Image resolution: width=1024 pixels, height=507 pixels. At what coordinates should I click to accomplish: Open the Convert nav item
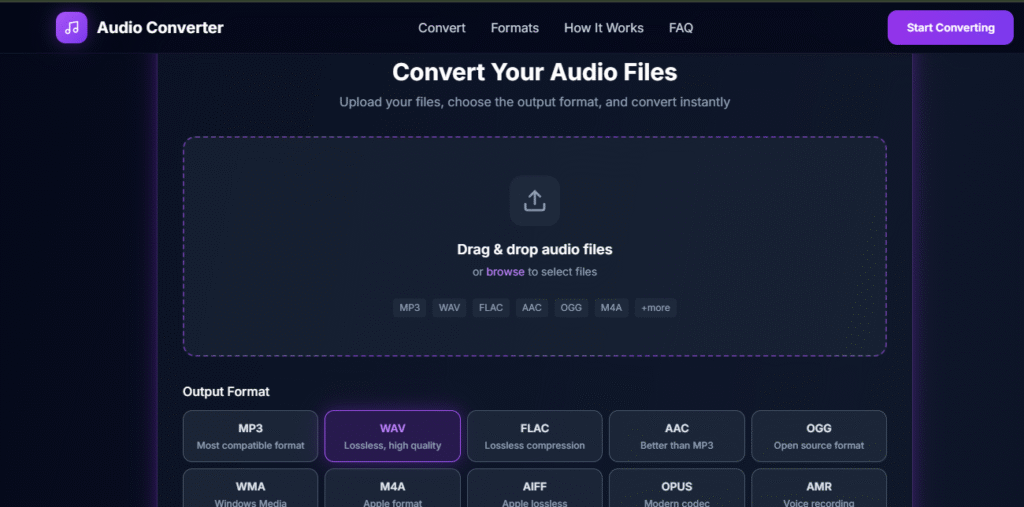tap(441, 28)
